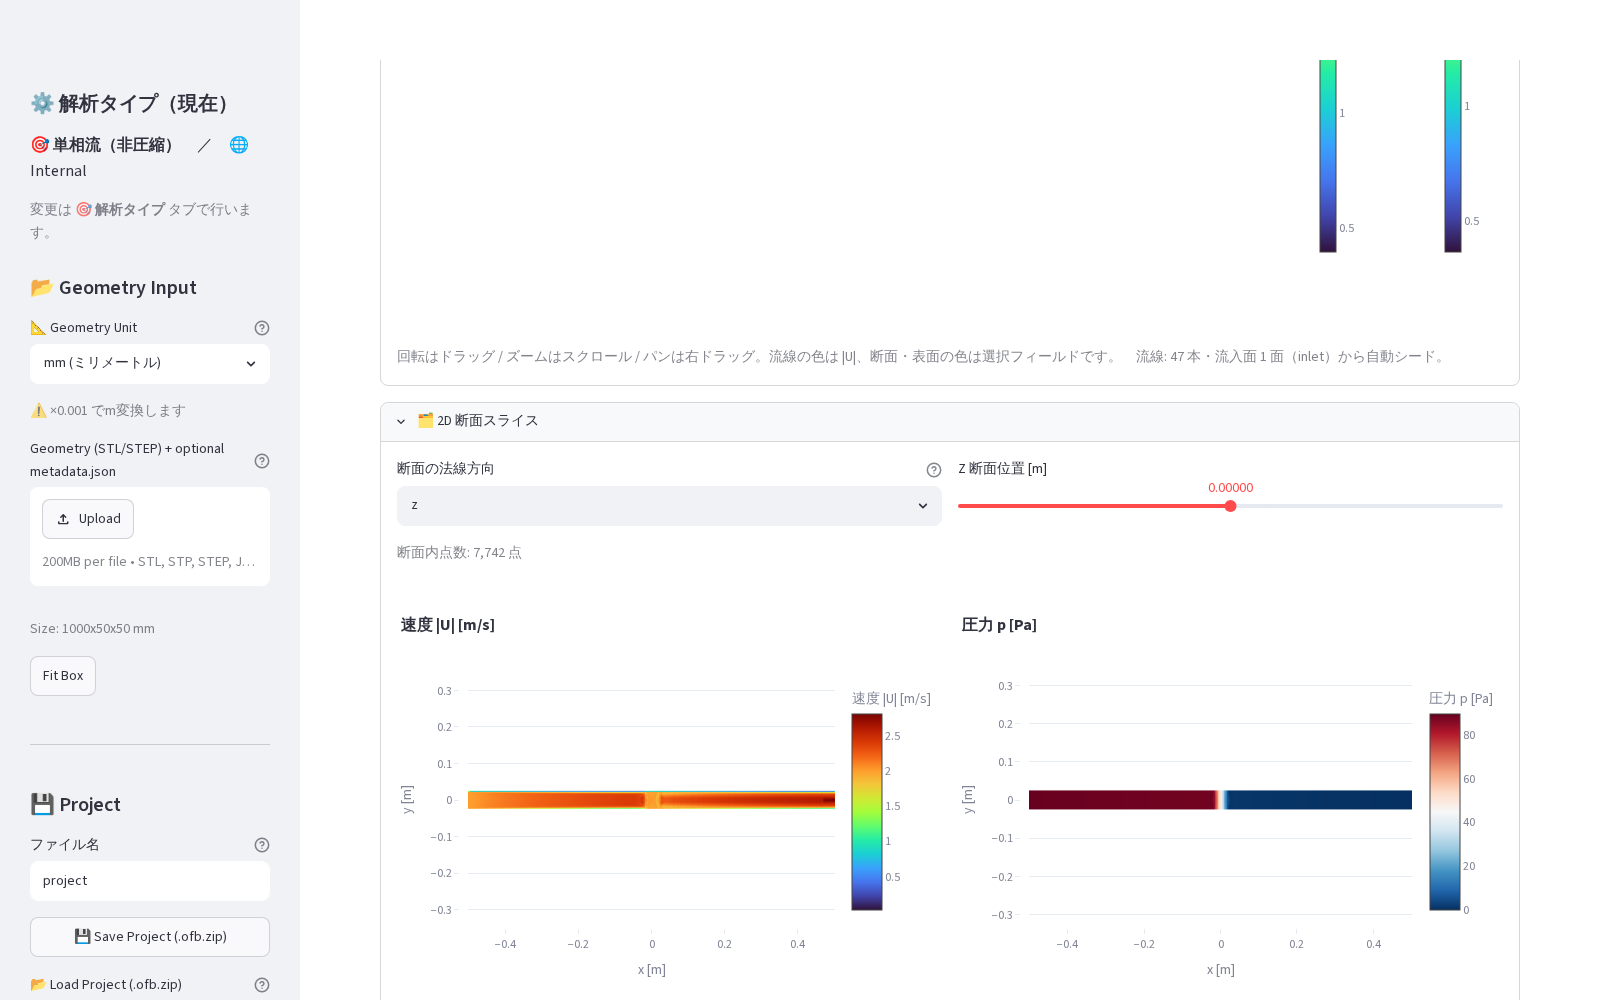Click the globe icon above Internal
This screenshot has width=1600, height=1000.
239,145
